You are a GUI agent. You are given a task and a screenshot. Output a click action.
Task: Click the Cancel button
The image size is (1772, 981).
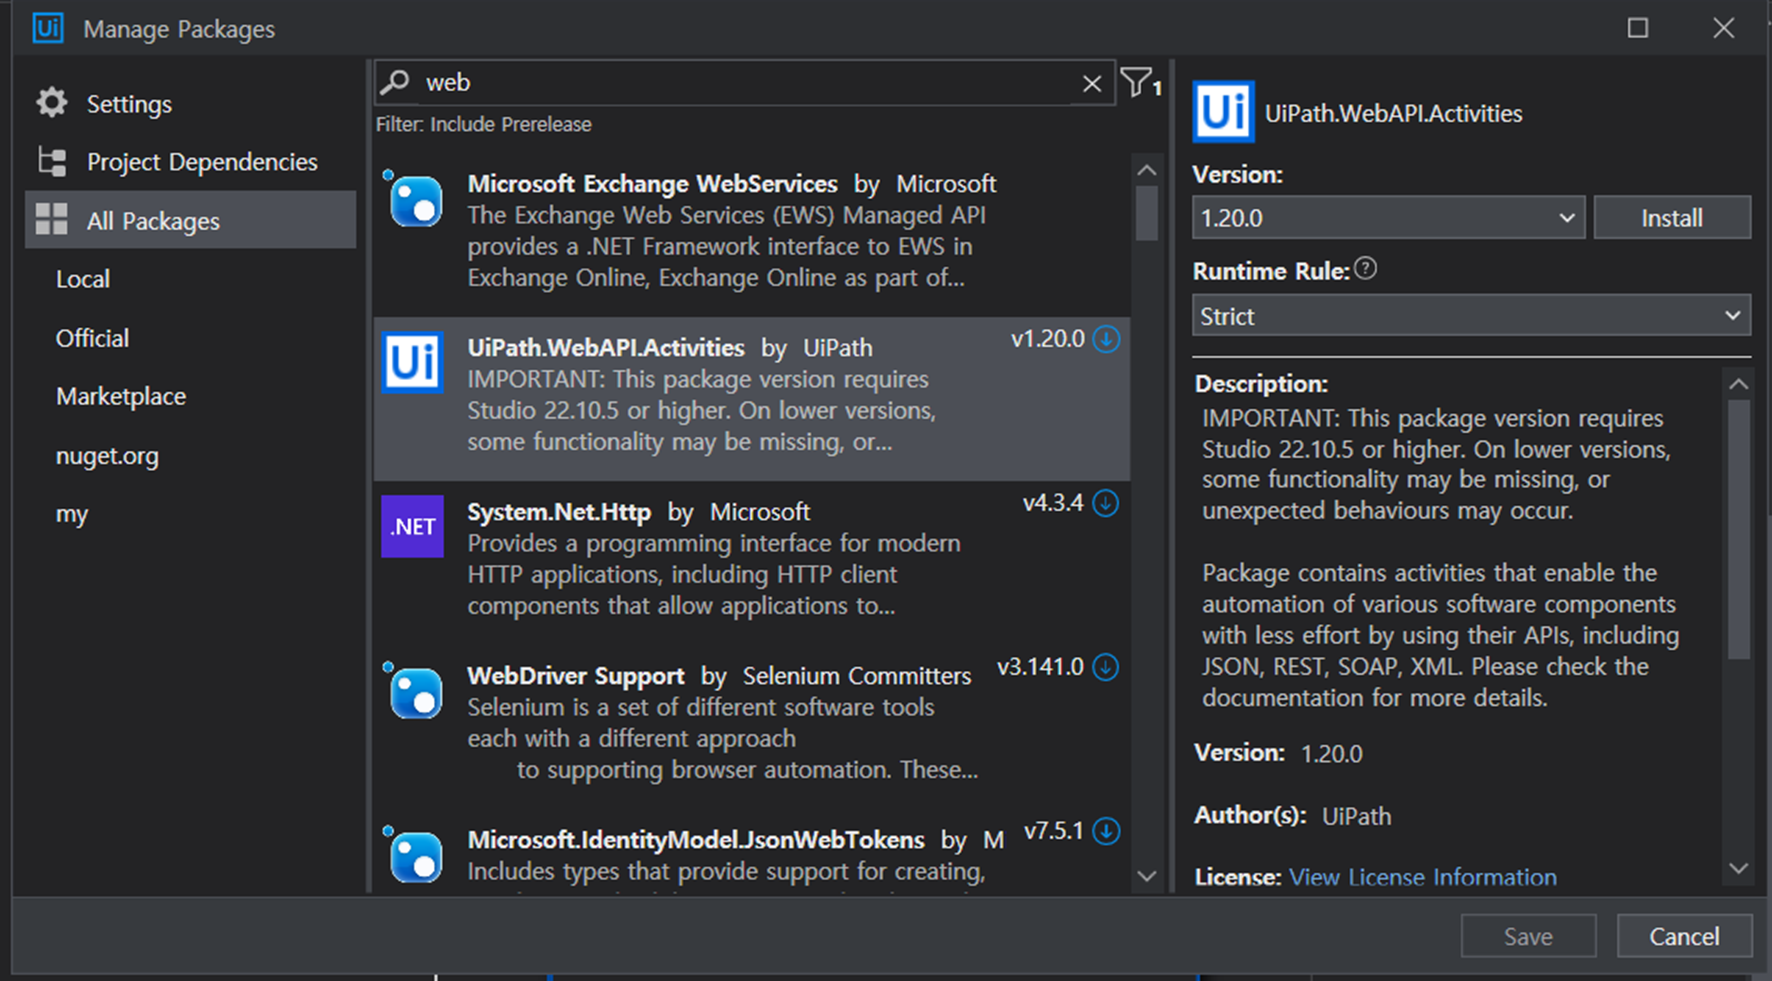(x=1684, y=937)
